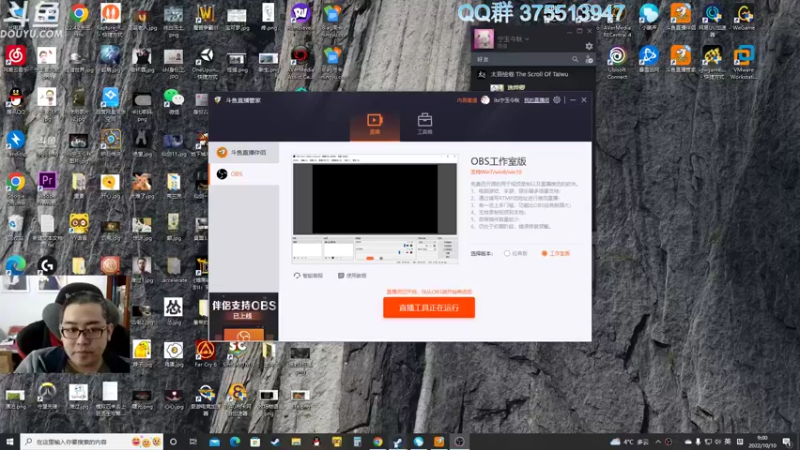Click the search icon in the friends window
The image size is (800, 450).
pyautogui.click(x=575, y=60)
